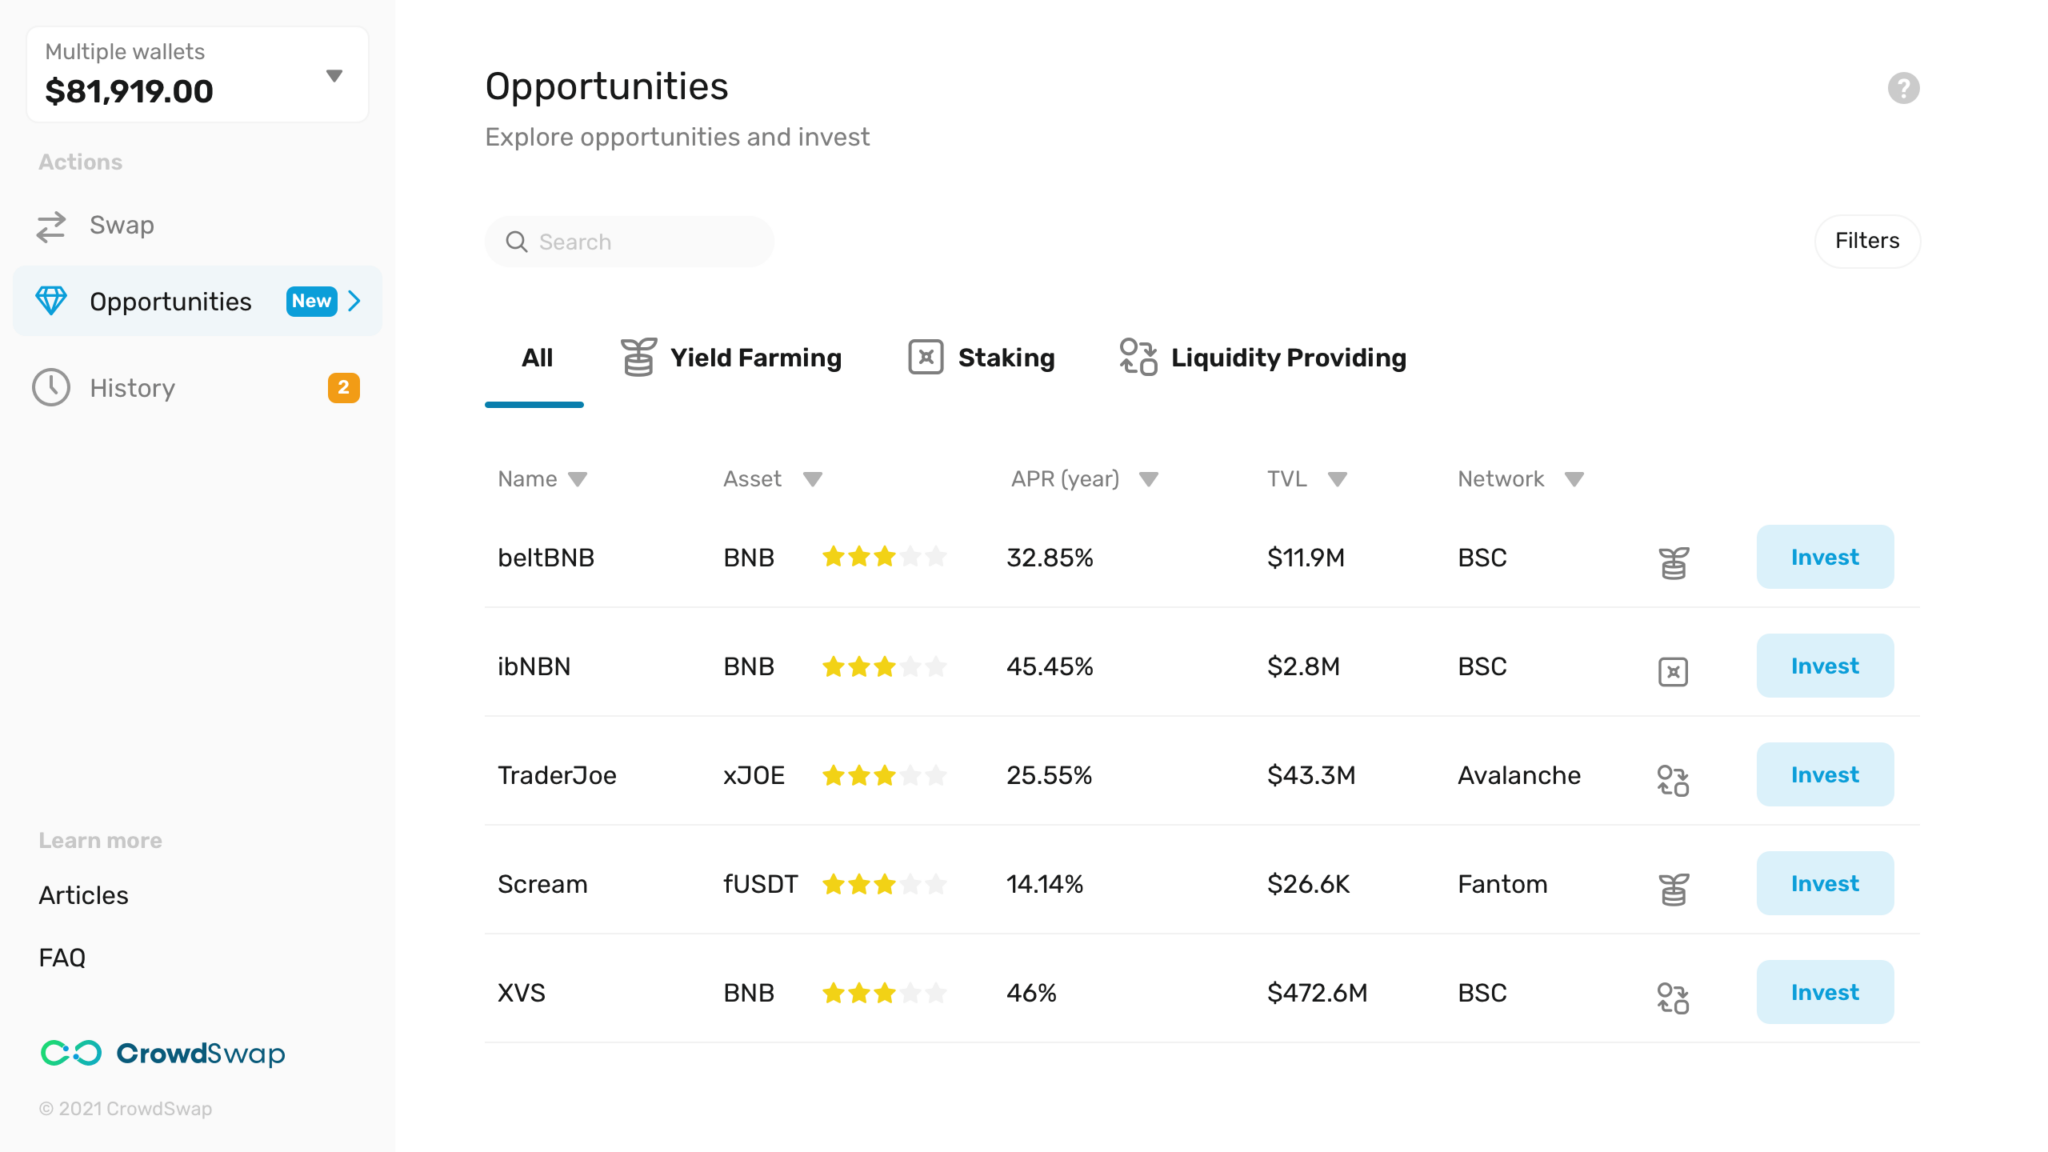Sort by the APR (year) column arrow
Viewport: 2048px width, 1152px height.
point(1149,480)
